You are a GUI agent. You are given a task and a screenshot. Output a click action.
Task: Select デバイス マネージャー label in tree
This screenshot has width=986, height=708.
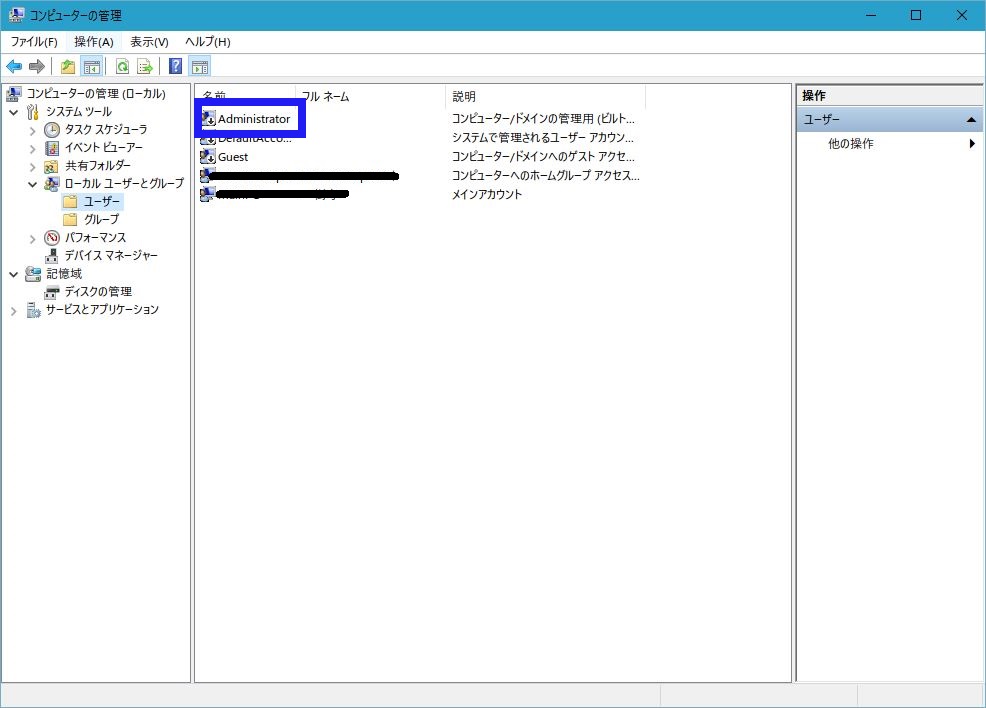(111, 255)
